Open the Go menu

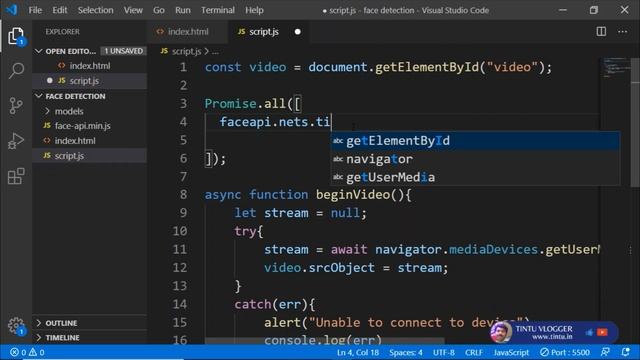[x=159, y=10]
